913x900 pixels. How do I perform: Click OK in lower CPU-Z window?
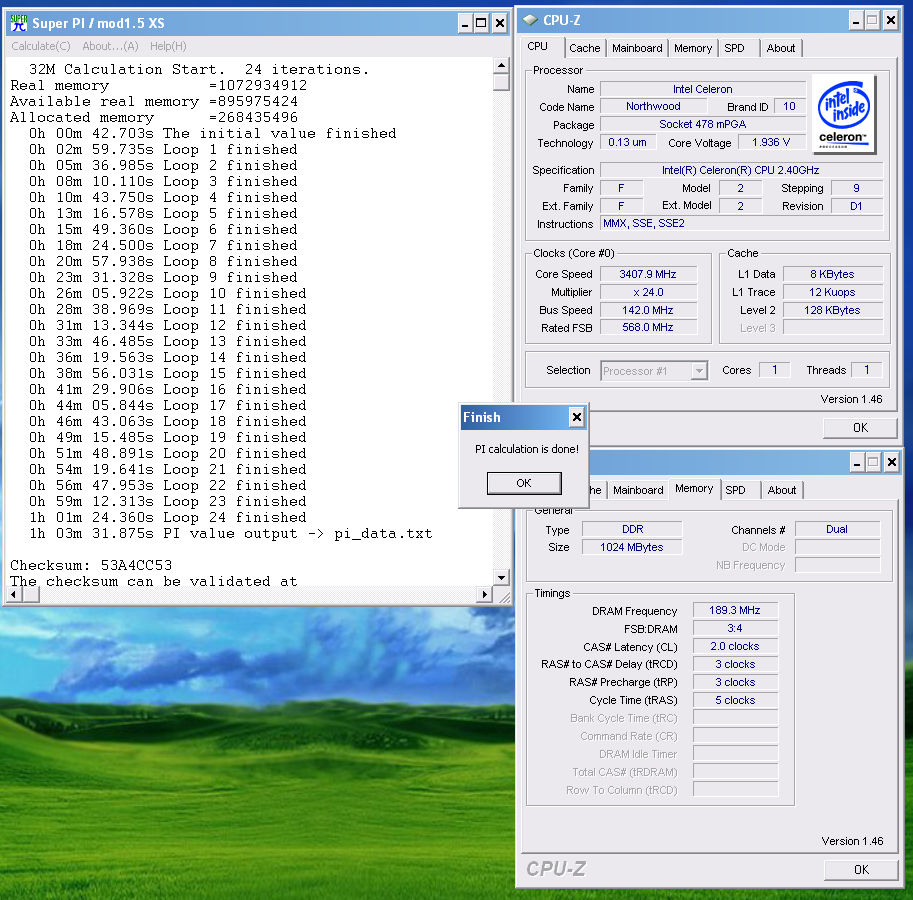pos(861,869)
